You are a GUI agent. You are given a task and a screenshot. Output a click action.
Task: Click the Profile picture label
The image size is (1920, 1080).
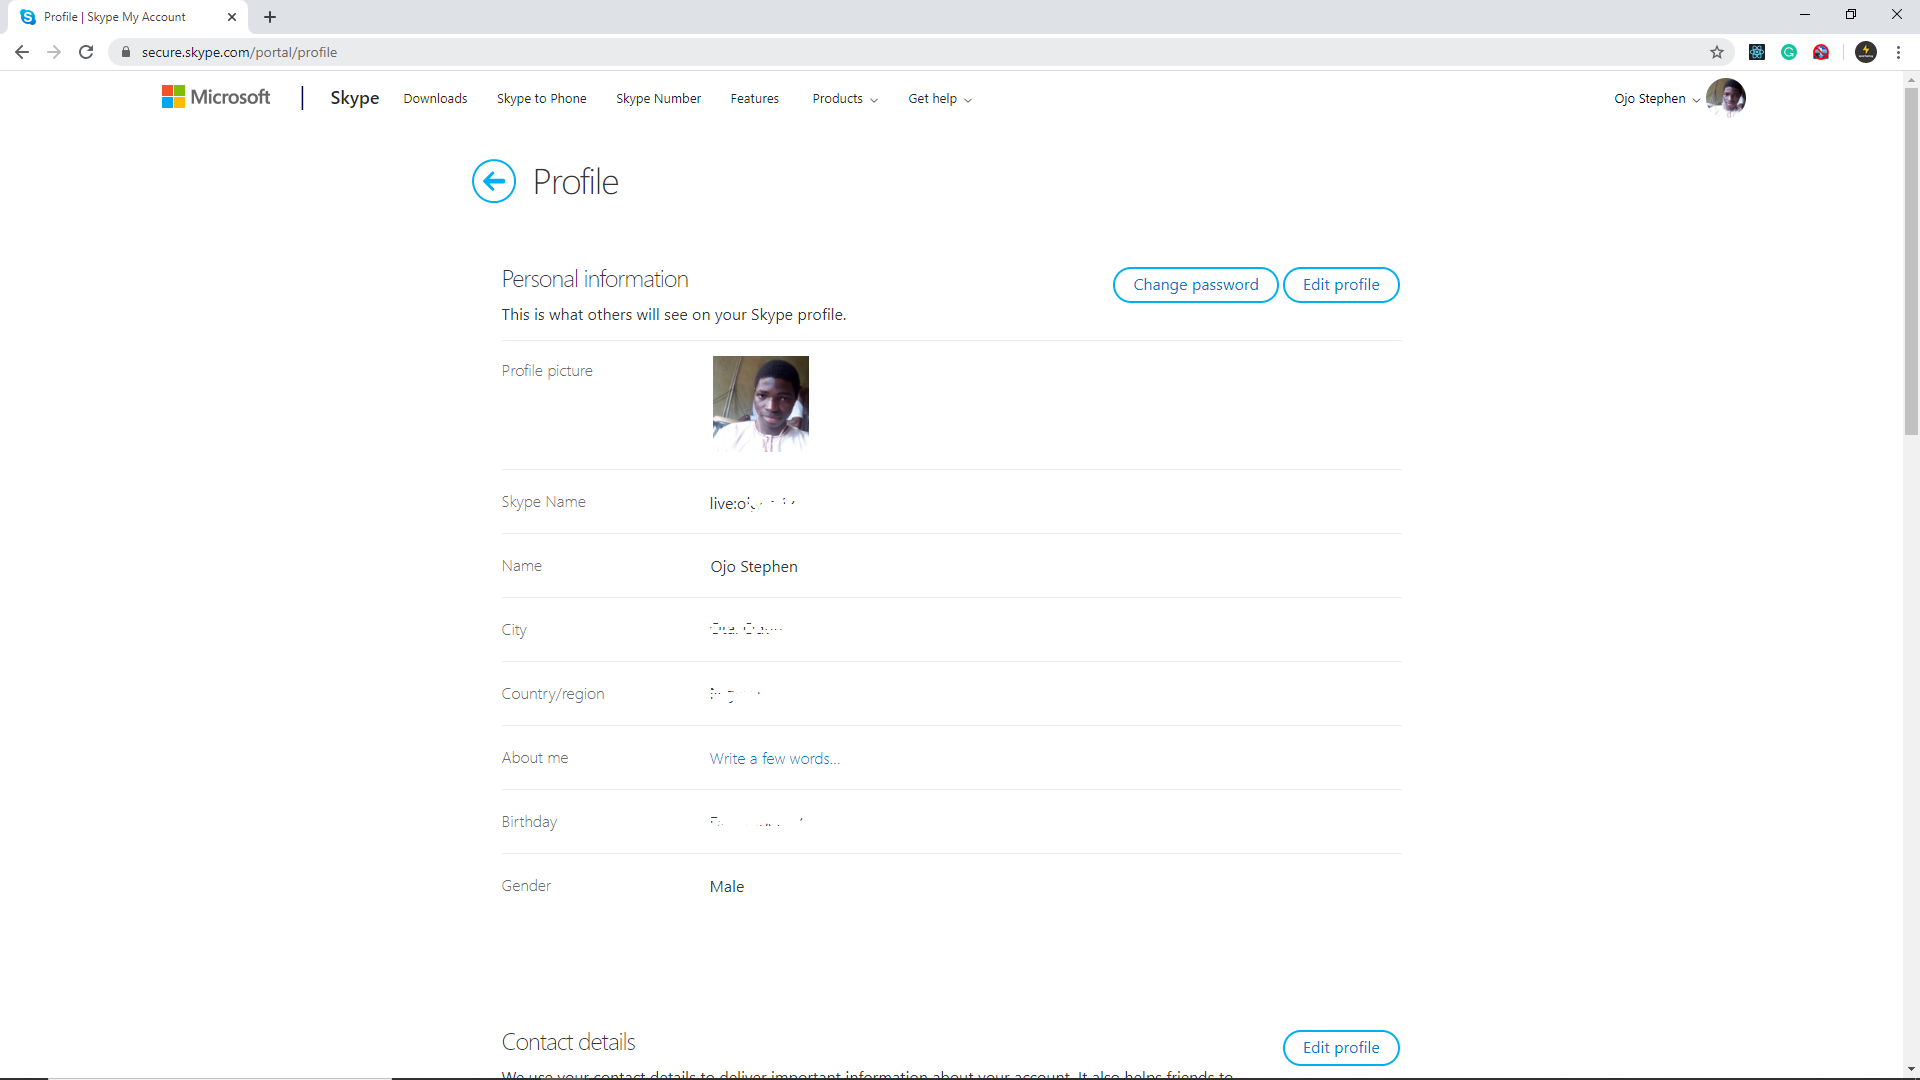pyautogui.click(x=547, y=371)
